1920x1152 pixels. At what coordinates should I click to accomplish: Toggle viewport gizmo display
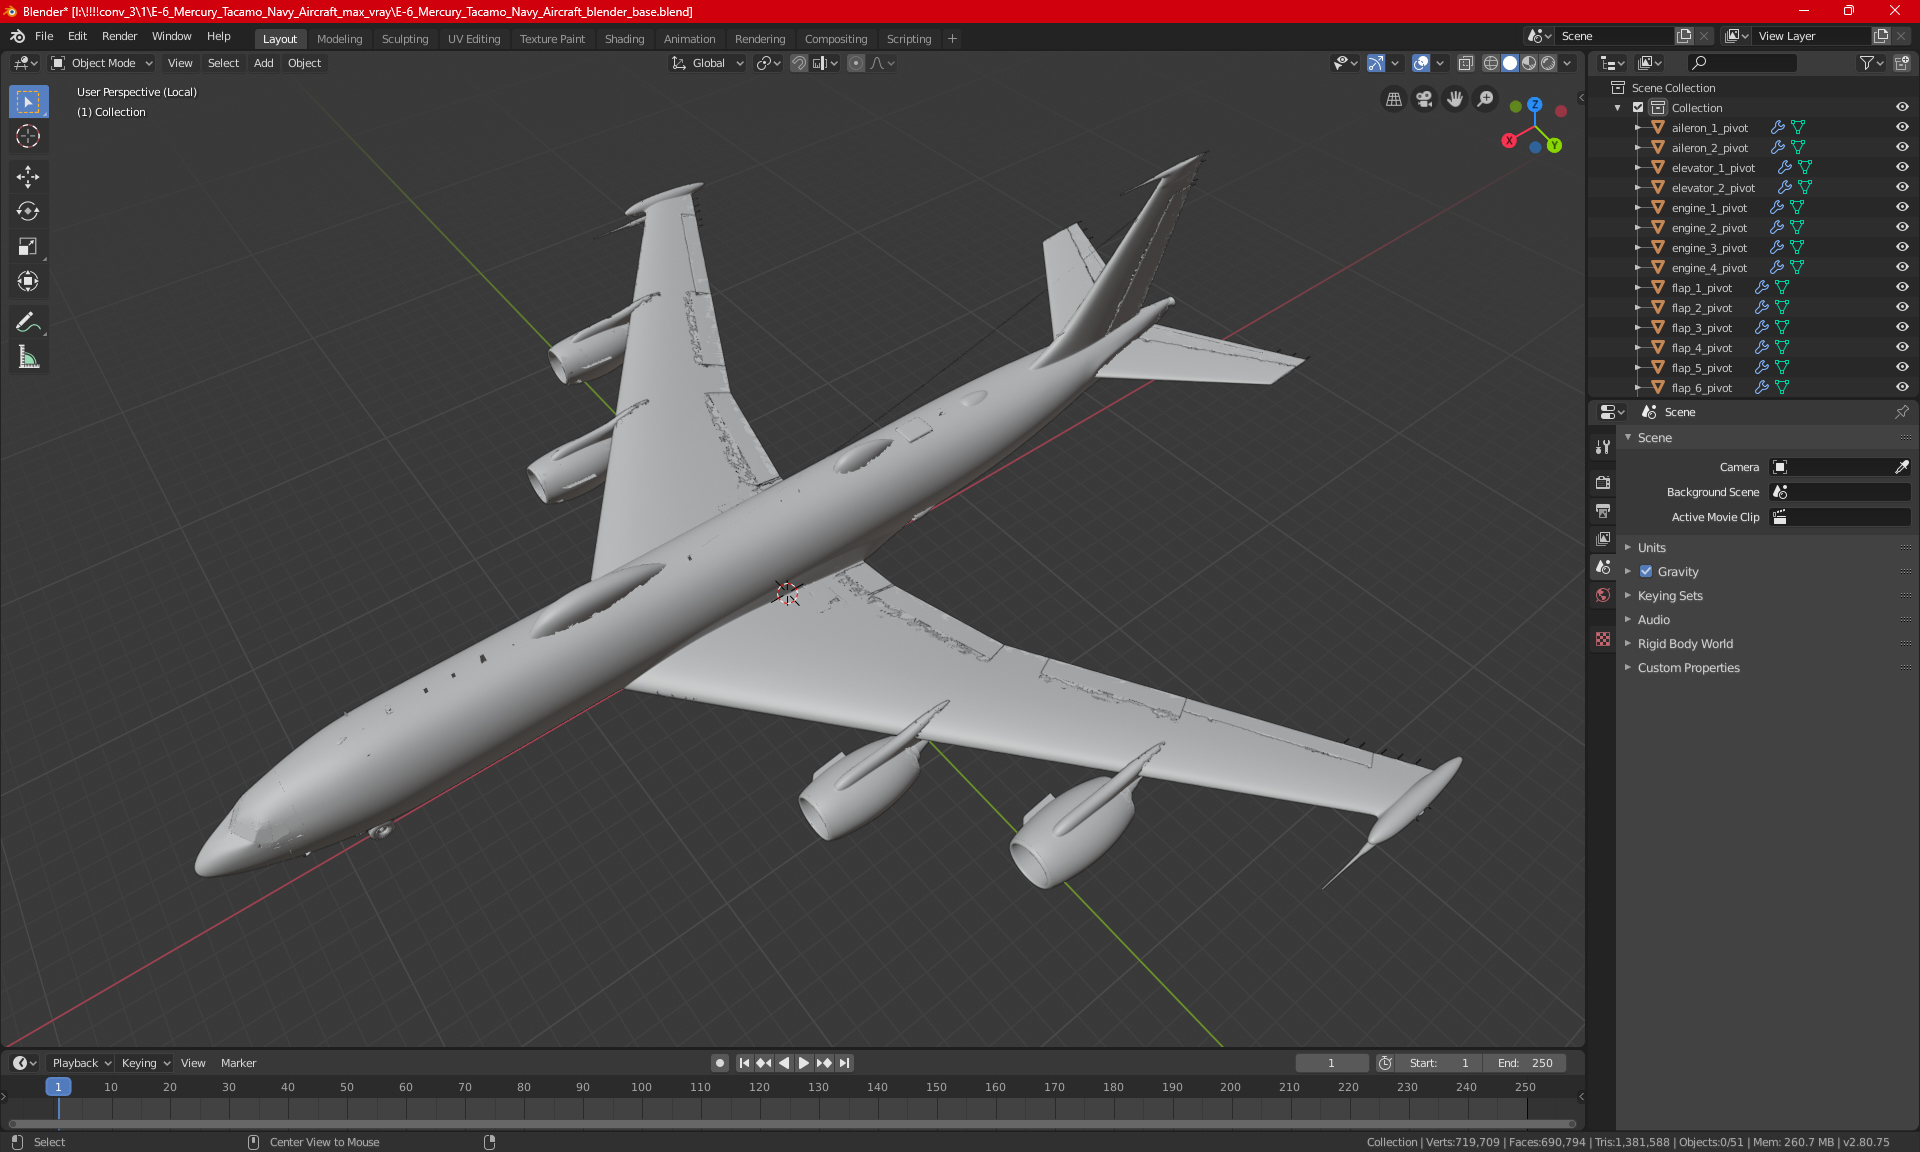[x=1376, y=63]
